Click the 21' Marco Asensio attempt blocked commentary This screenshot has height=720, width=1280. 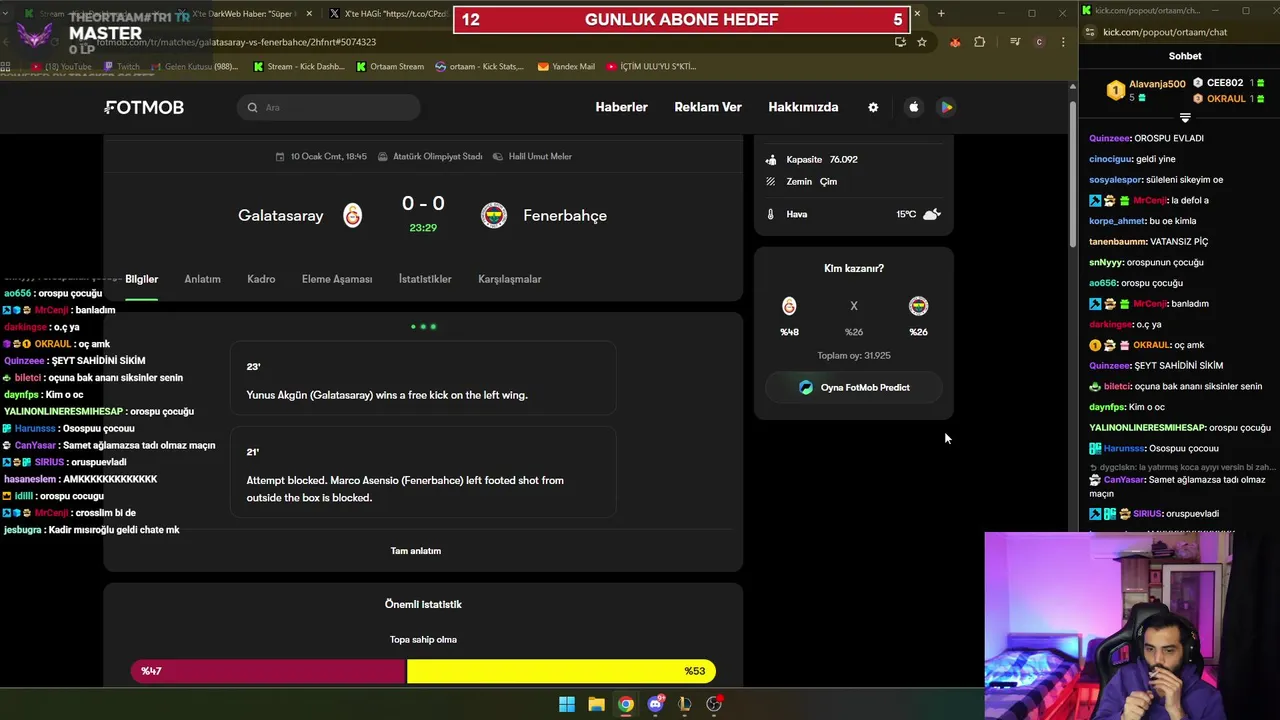(423, 473)
